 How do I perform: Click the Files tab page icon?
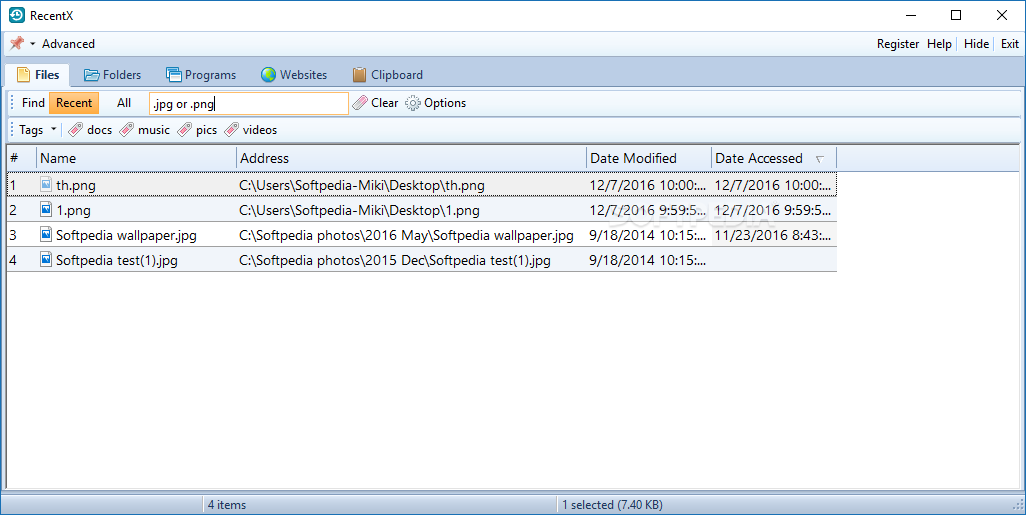tap(24, 75)
